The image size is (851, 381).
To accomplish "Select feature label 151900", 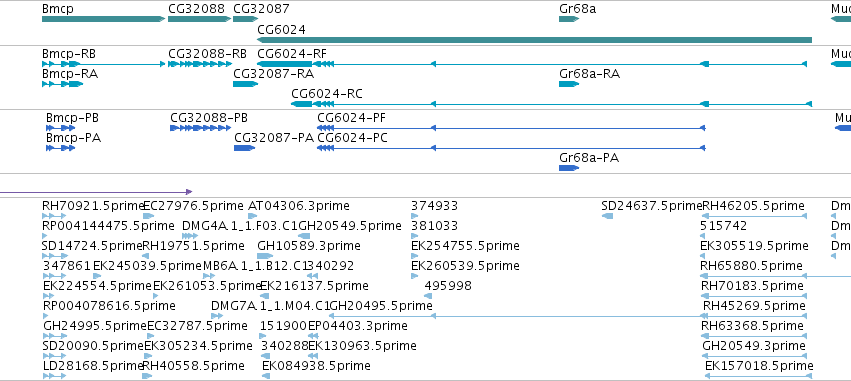I will coord(284,326).
